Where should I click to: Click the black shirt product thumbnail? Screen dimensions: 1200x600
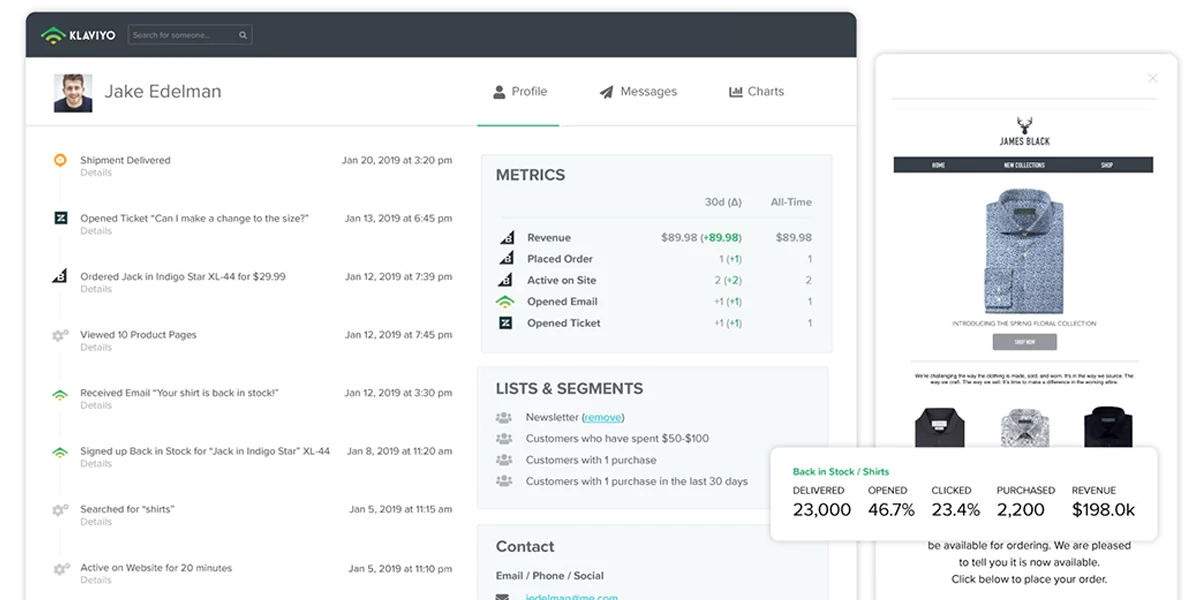tap(939, 427)
